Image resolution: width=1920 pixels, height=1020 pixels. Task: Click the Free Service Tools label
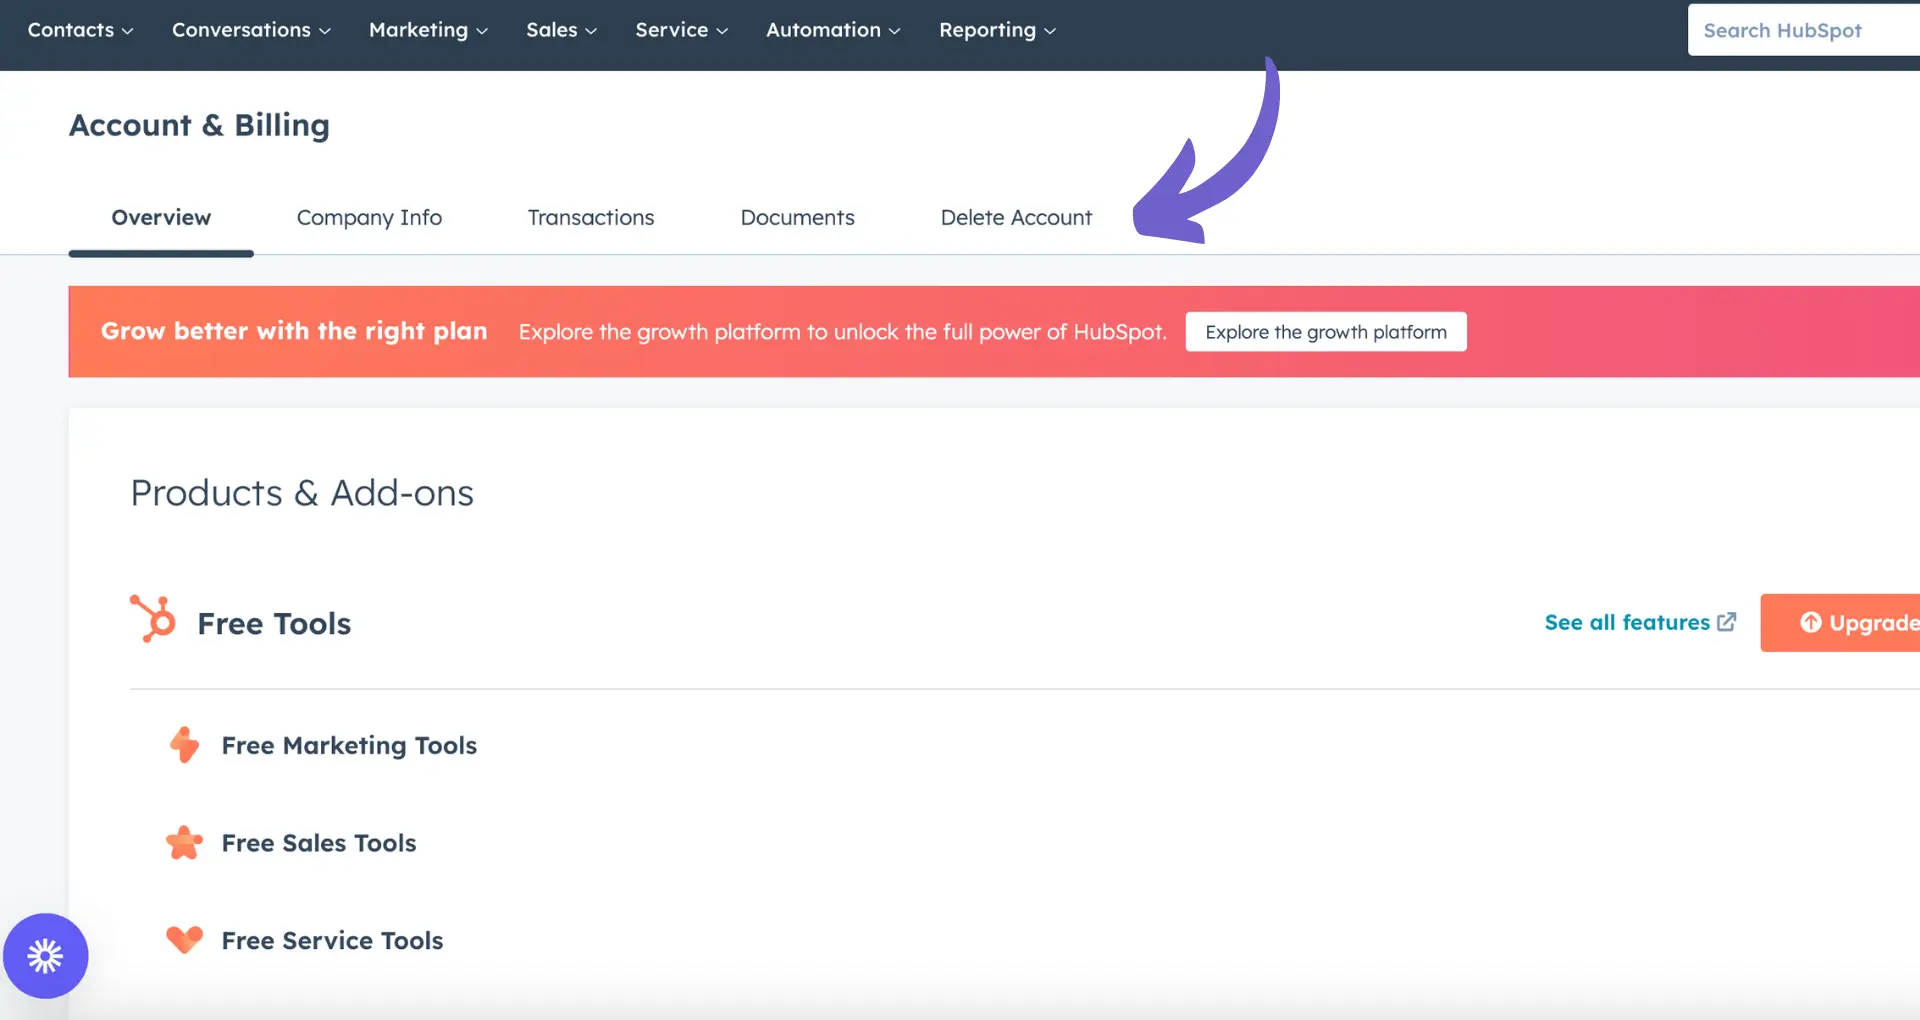click(332, 941)
